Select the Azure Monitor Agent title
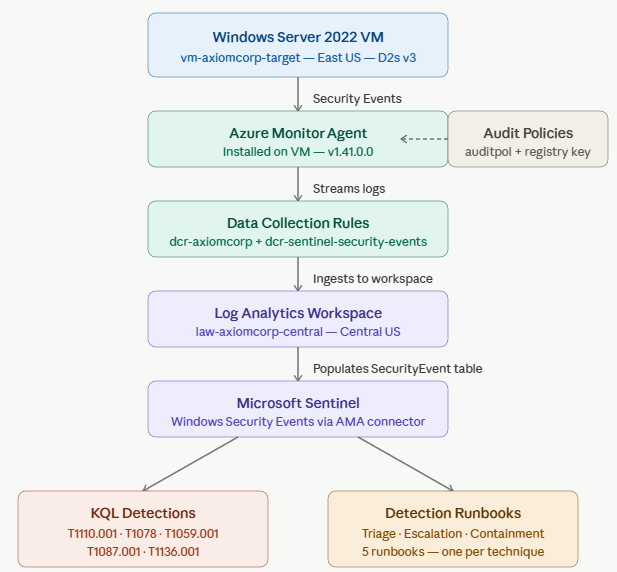 click(298, 133)
